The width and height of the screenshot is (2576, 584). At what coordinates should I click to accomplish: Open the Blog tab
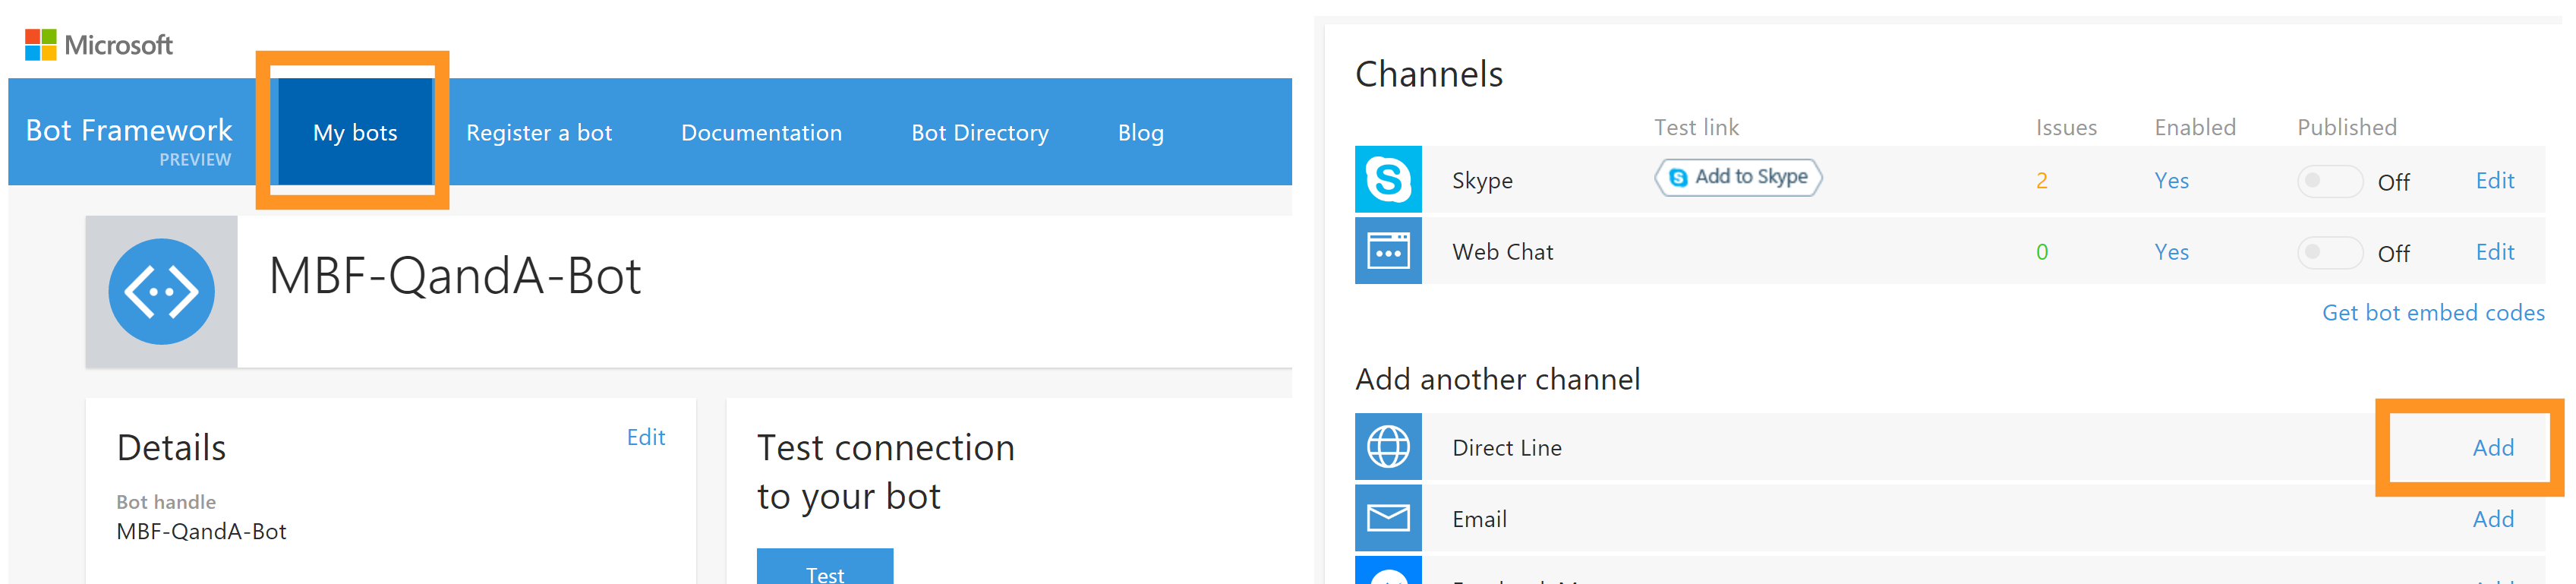click(x=1141, y=132)
